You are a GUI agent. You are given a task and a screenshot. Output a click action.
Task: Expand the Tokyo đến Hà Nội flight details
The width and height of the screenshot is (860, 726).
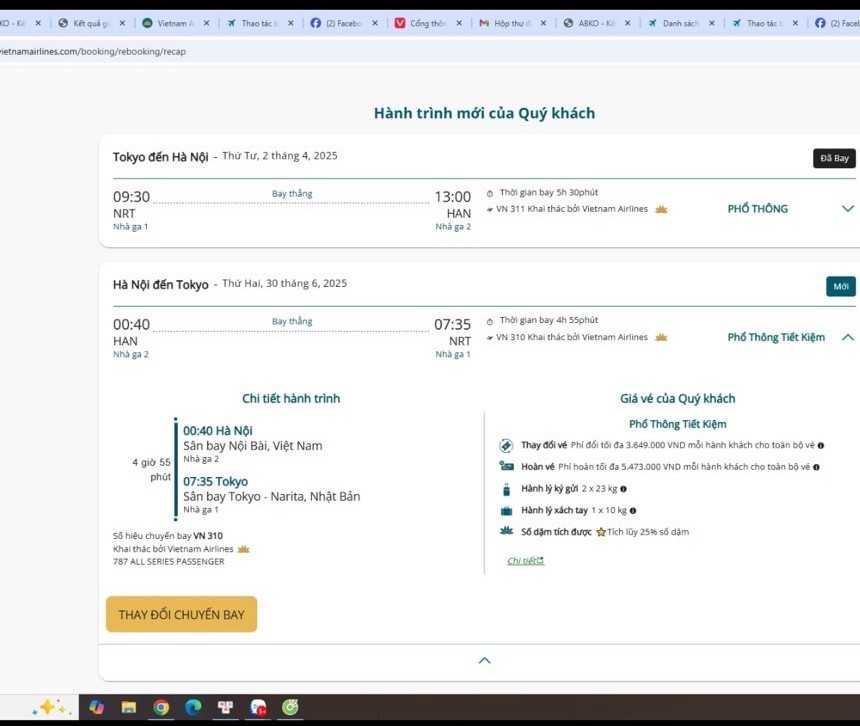point(847,209)
